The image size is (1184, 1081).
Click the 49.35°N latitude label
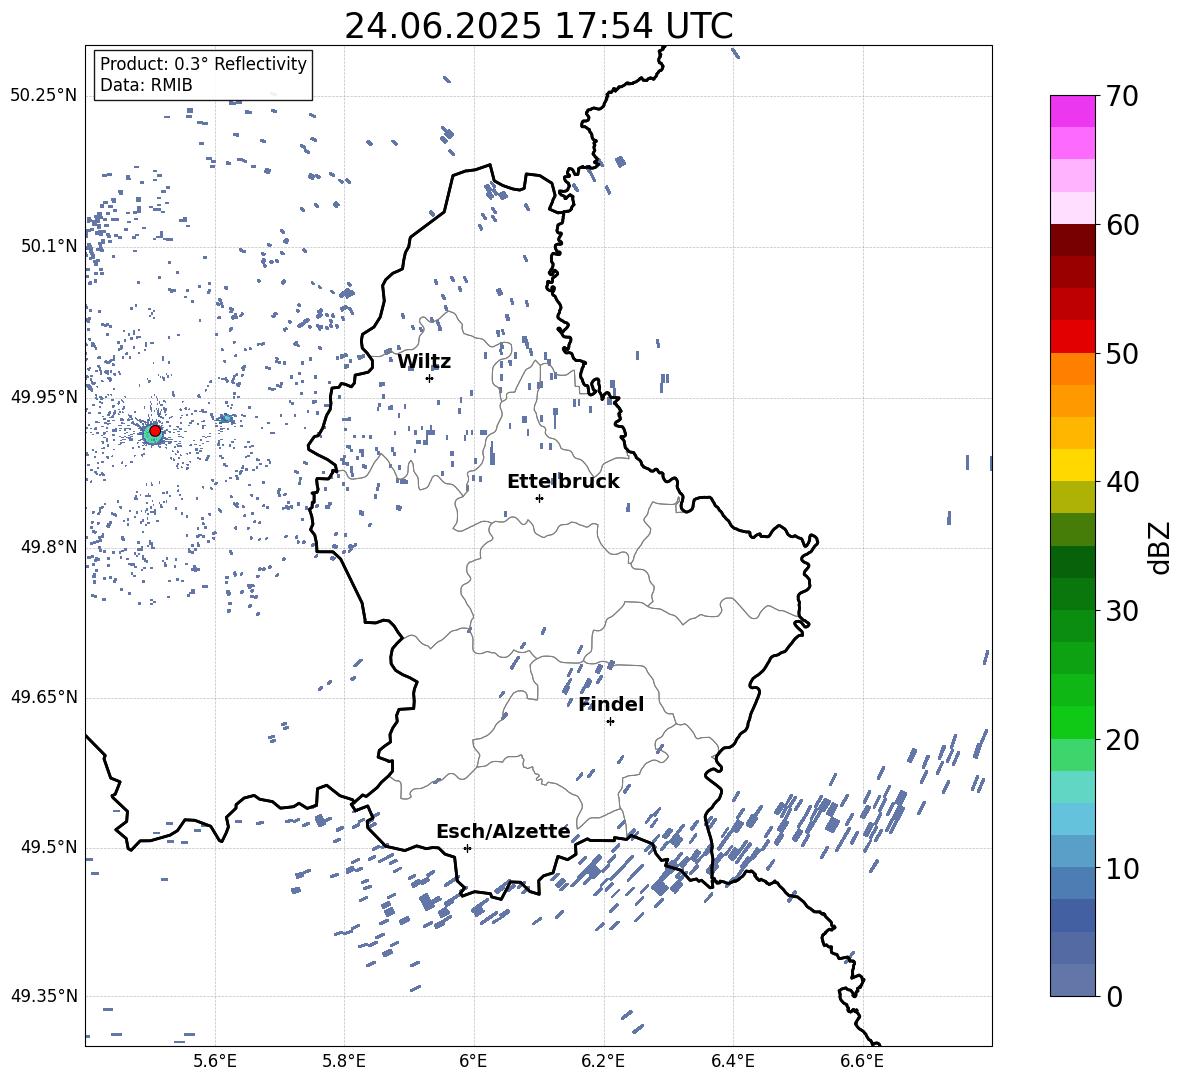pos(44,996)
